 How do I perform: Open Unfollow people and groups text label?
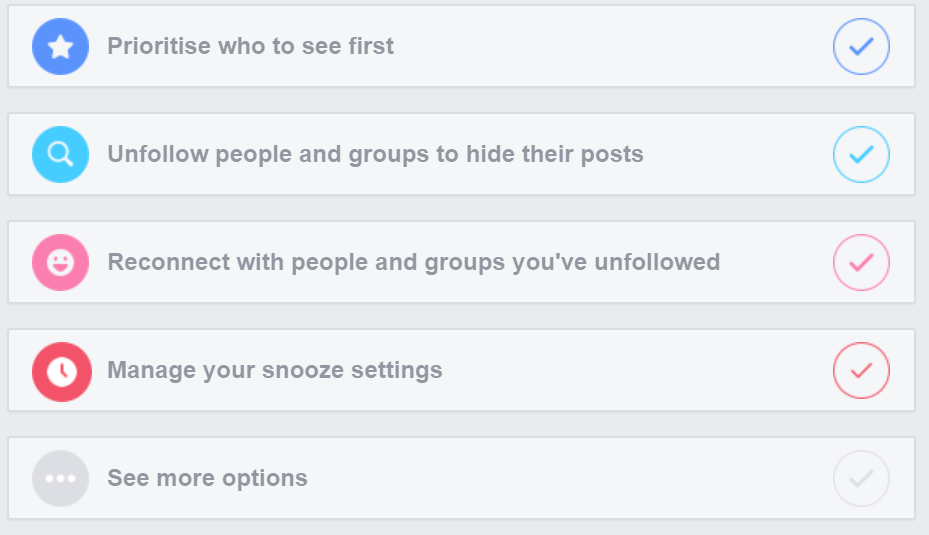(375, 155)
